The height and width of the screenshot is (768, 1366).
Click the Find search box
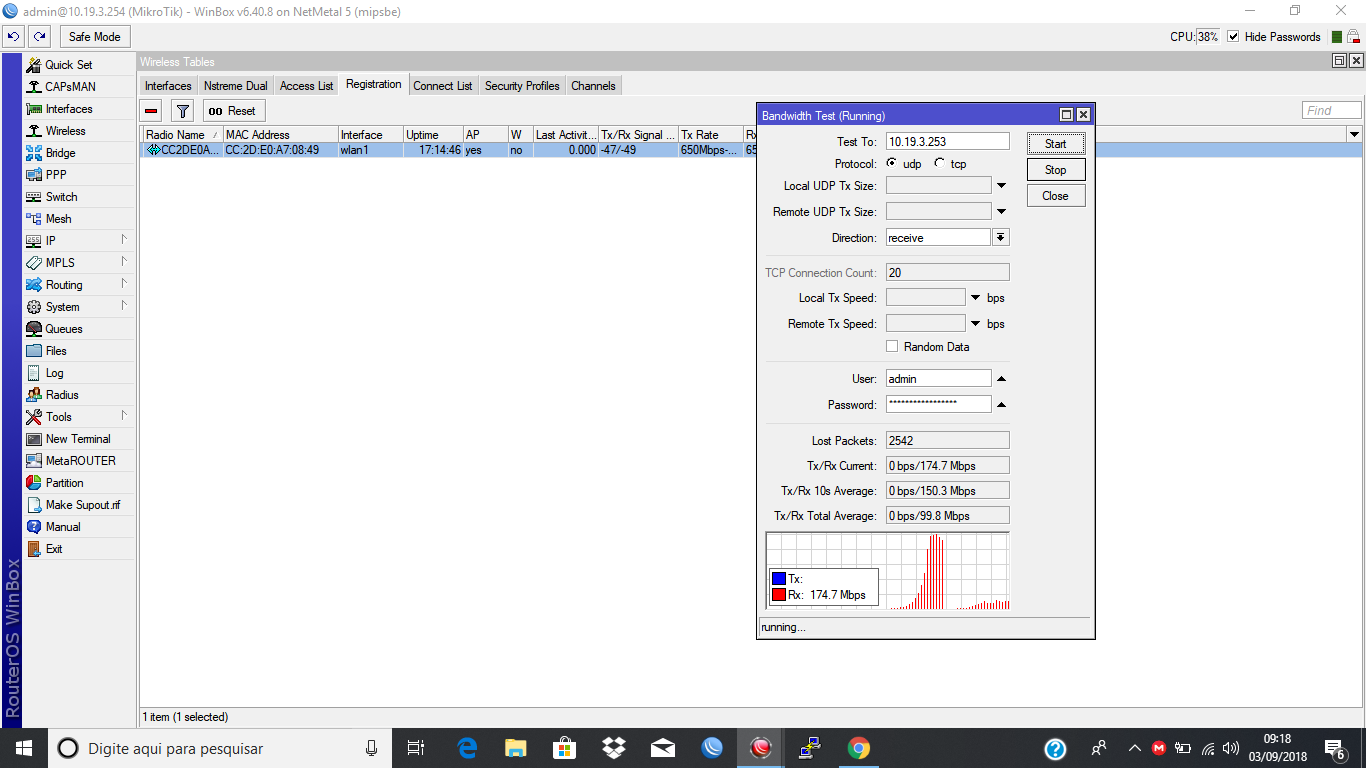(x=1332, y=111)
